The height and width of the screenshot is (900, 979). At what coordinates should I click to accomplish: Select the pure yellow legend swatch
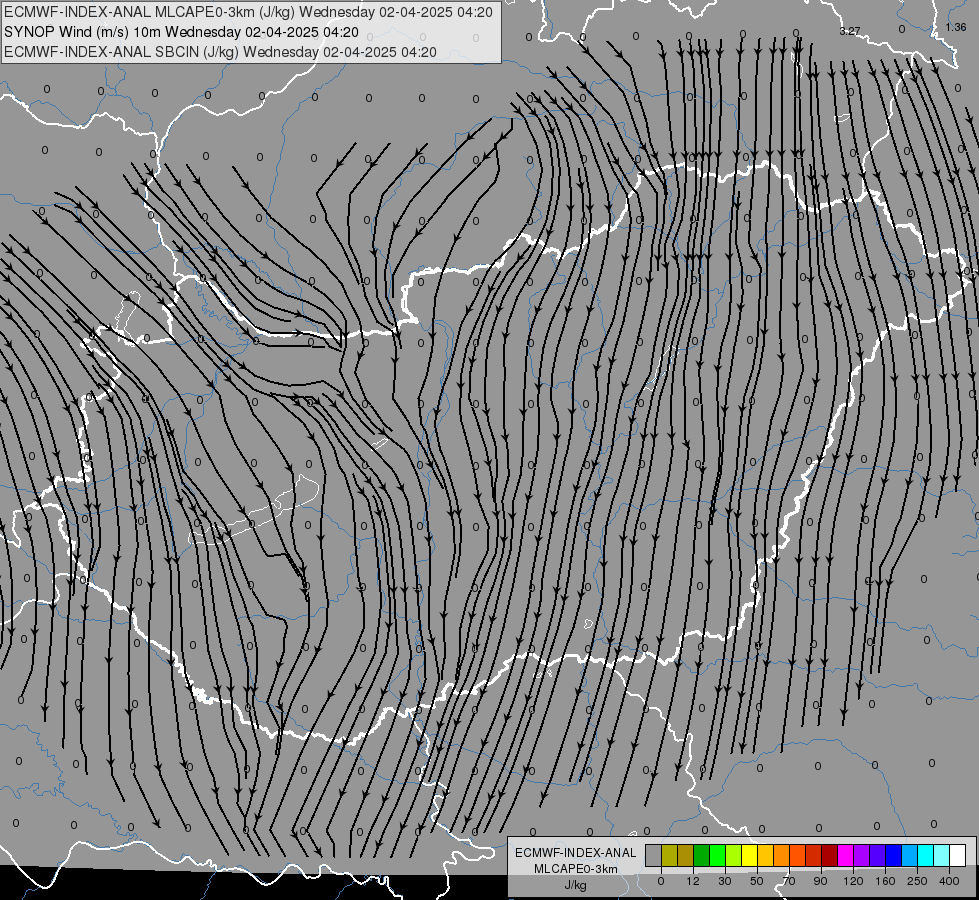pyautogui.click(x=749, y=855)
